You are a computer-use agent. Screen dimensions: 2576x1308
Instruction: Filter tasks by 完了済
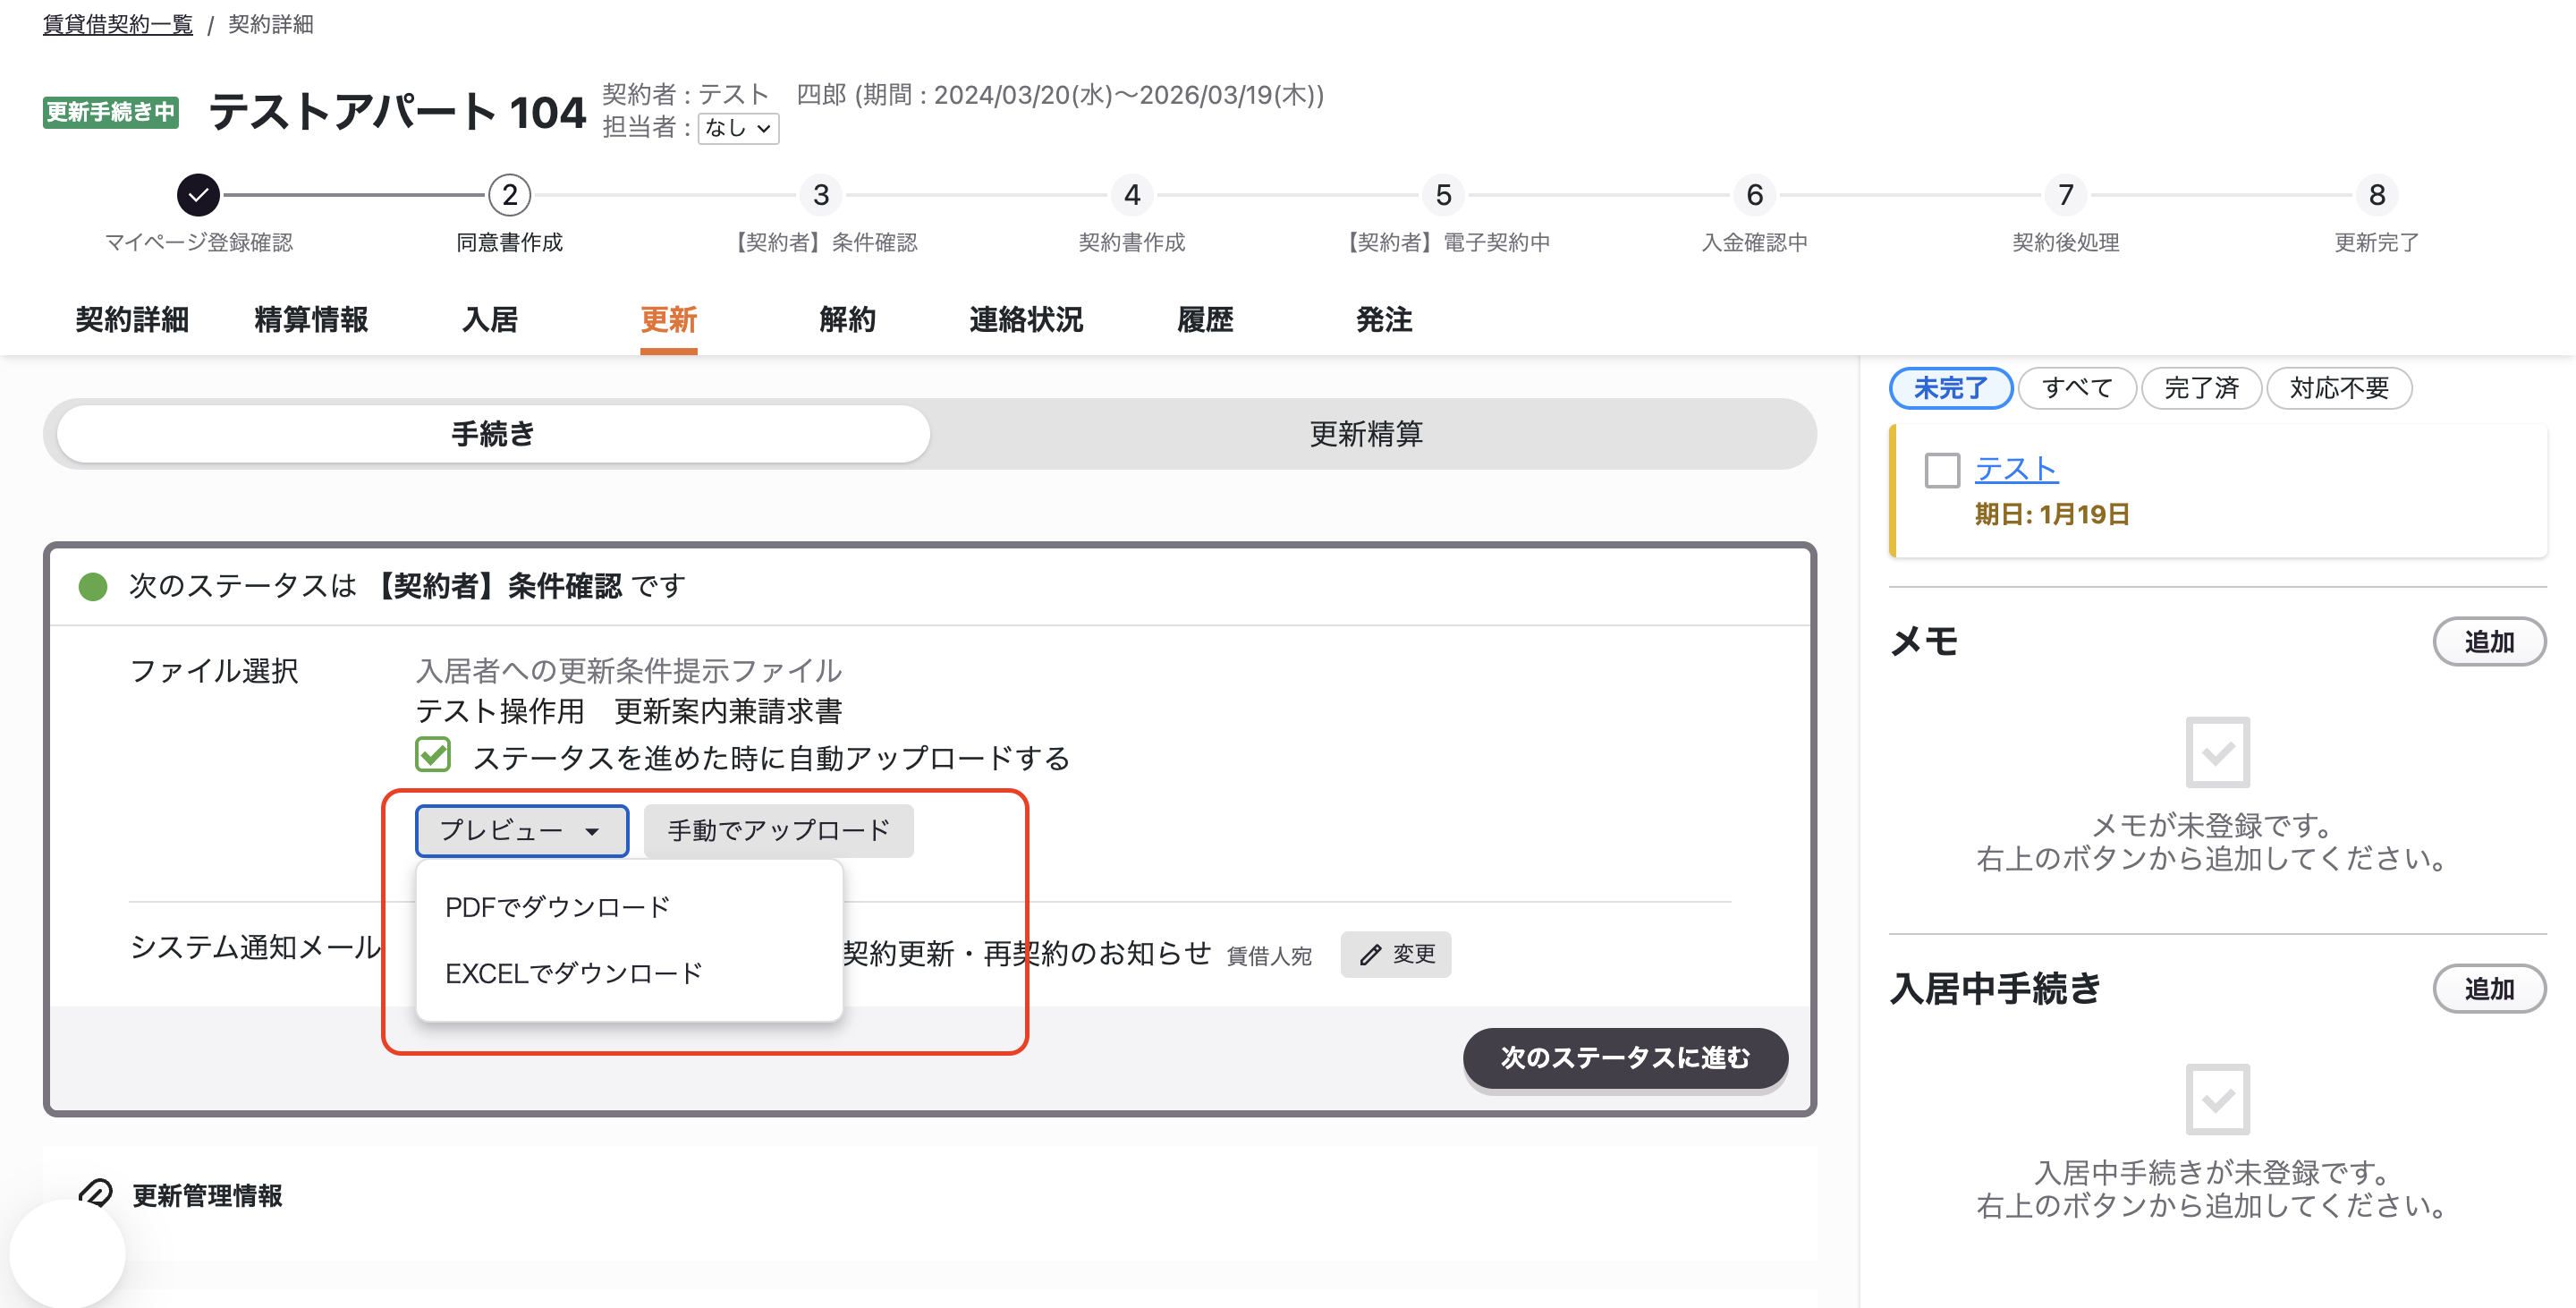pos(2201,388)
